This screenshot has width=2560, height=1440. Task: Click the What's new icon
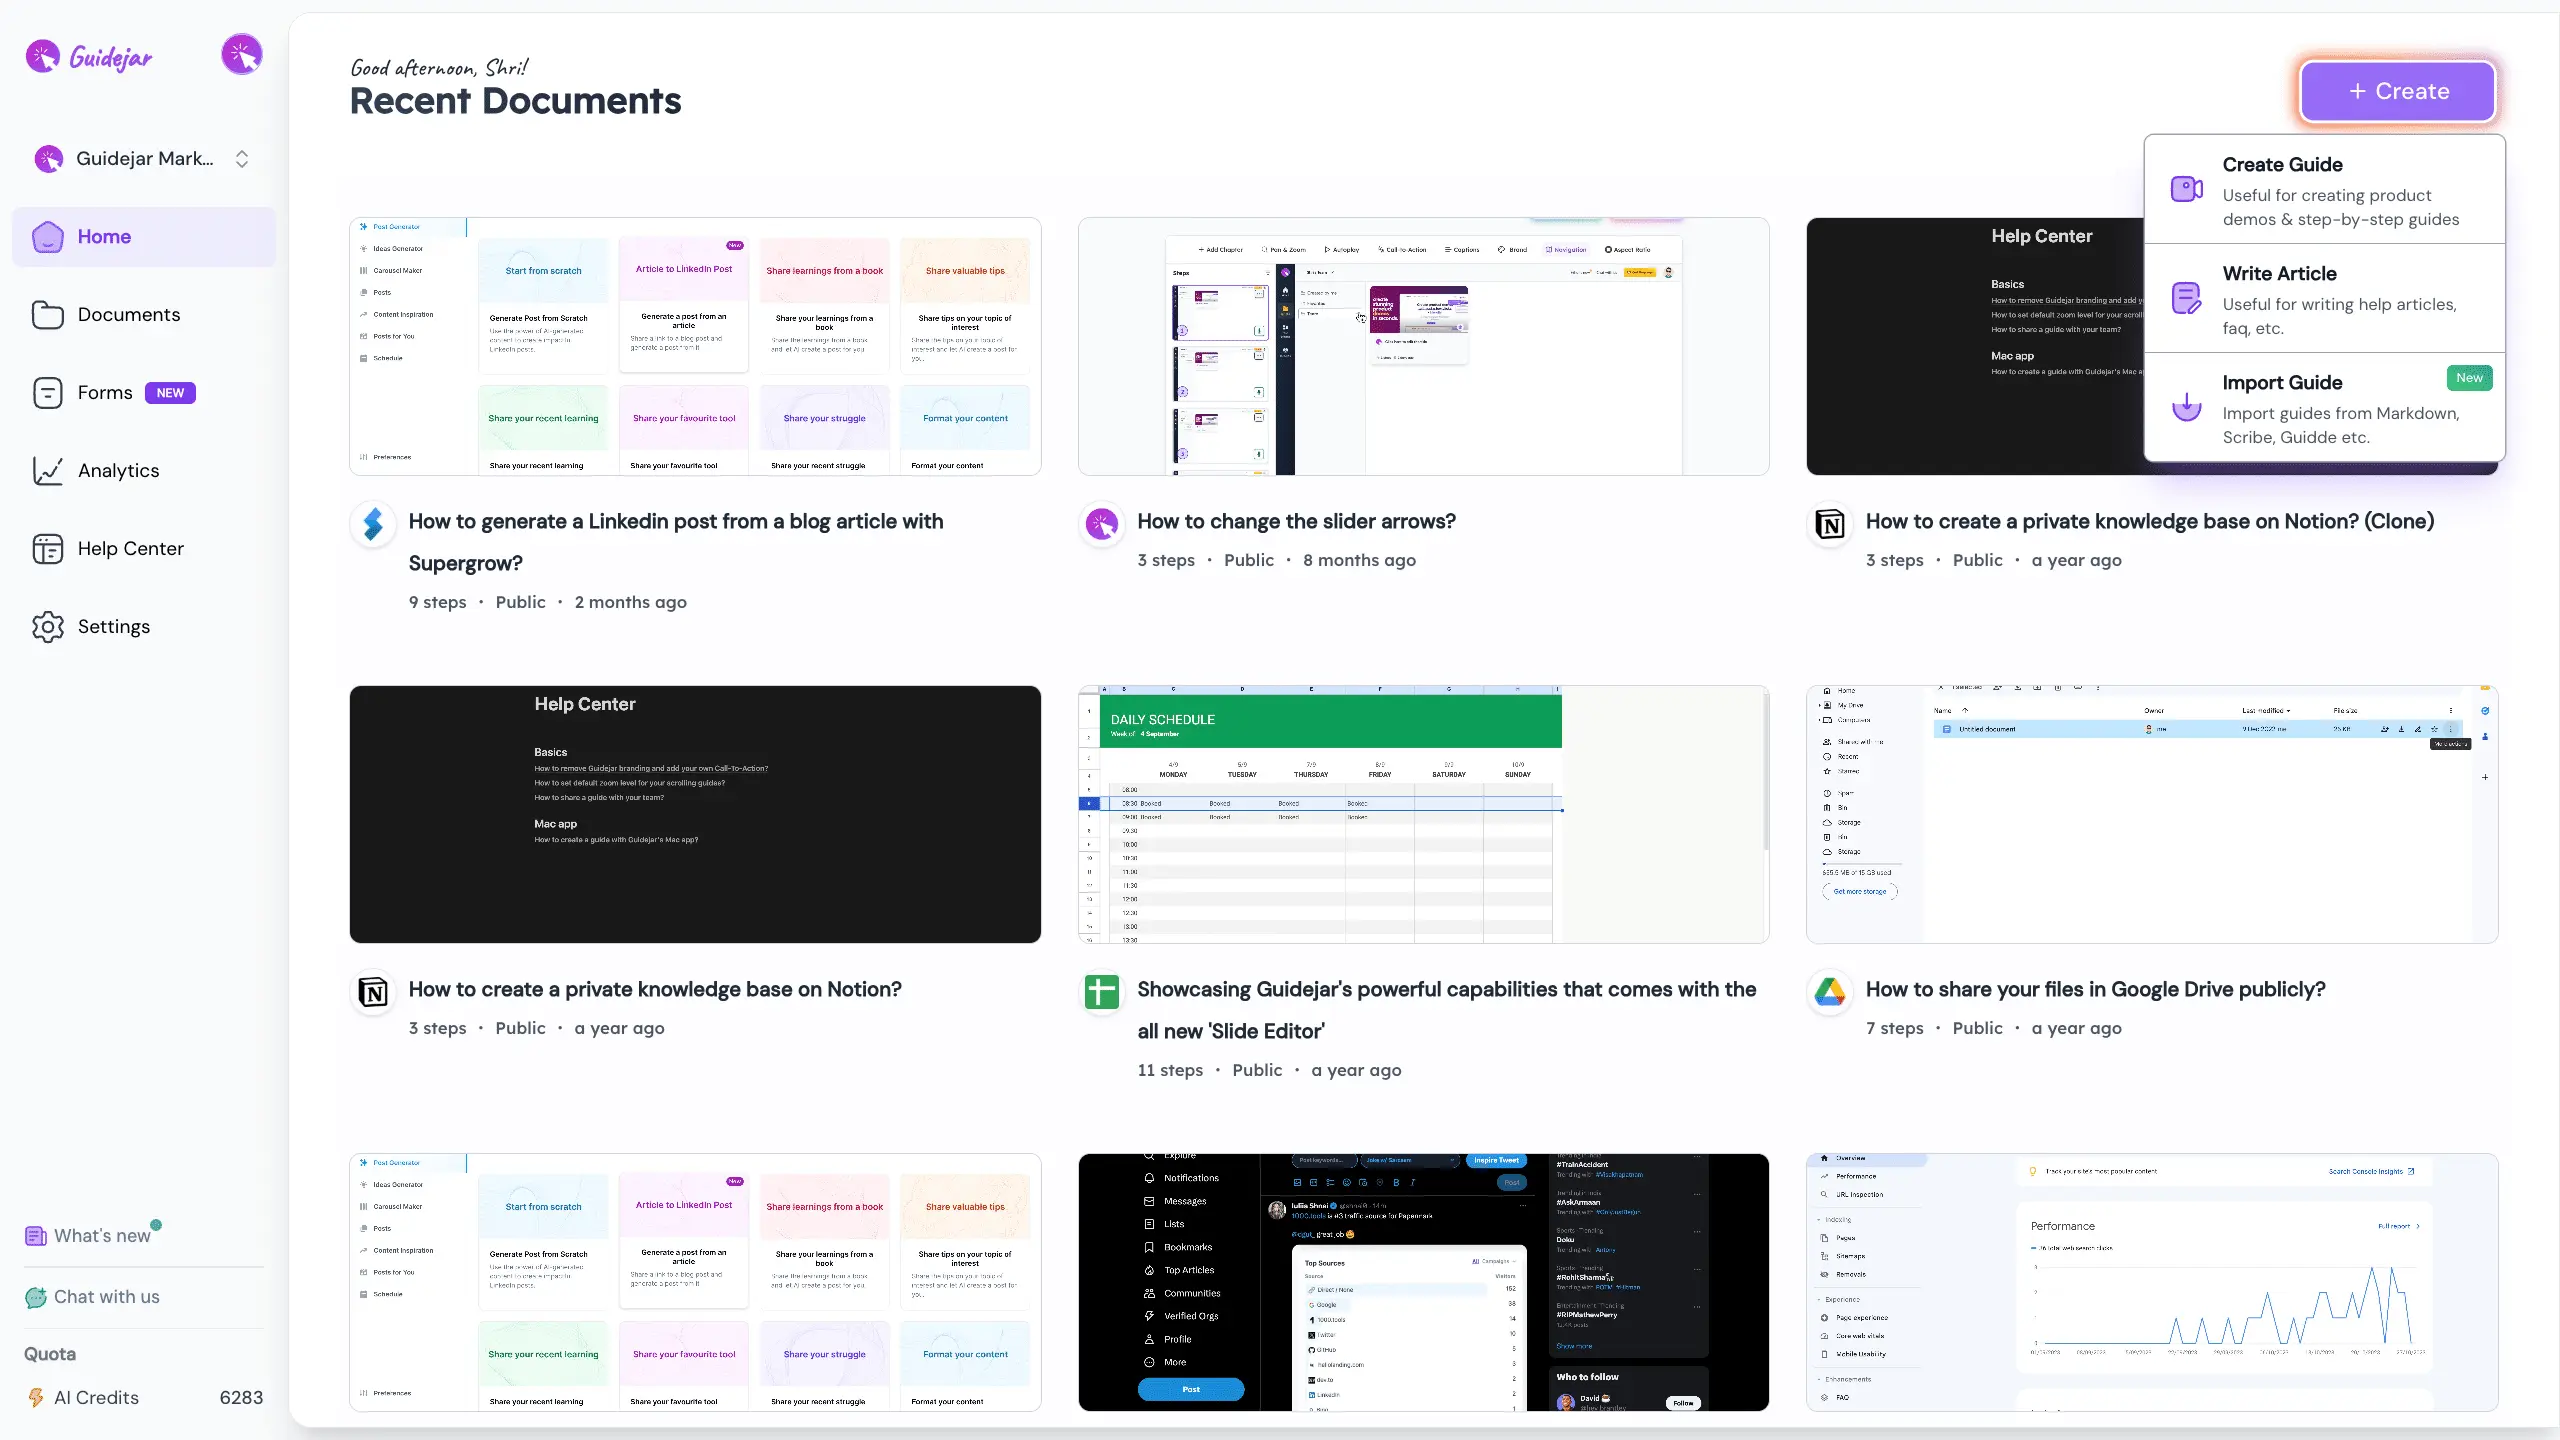(36, 1237)
